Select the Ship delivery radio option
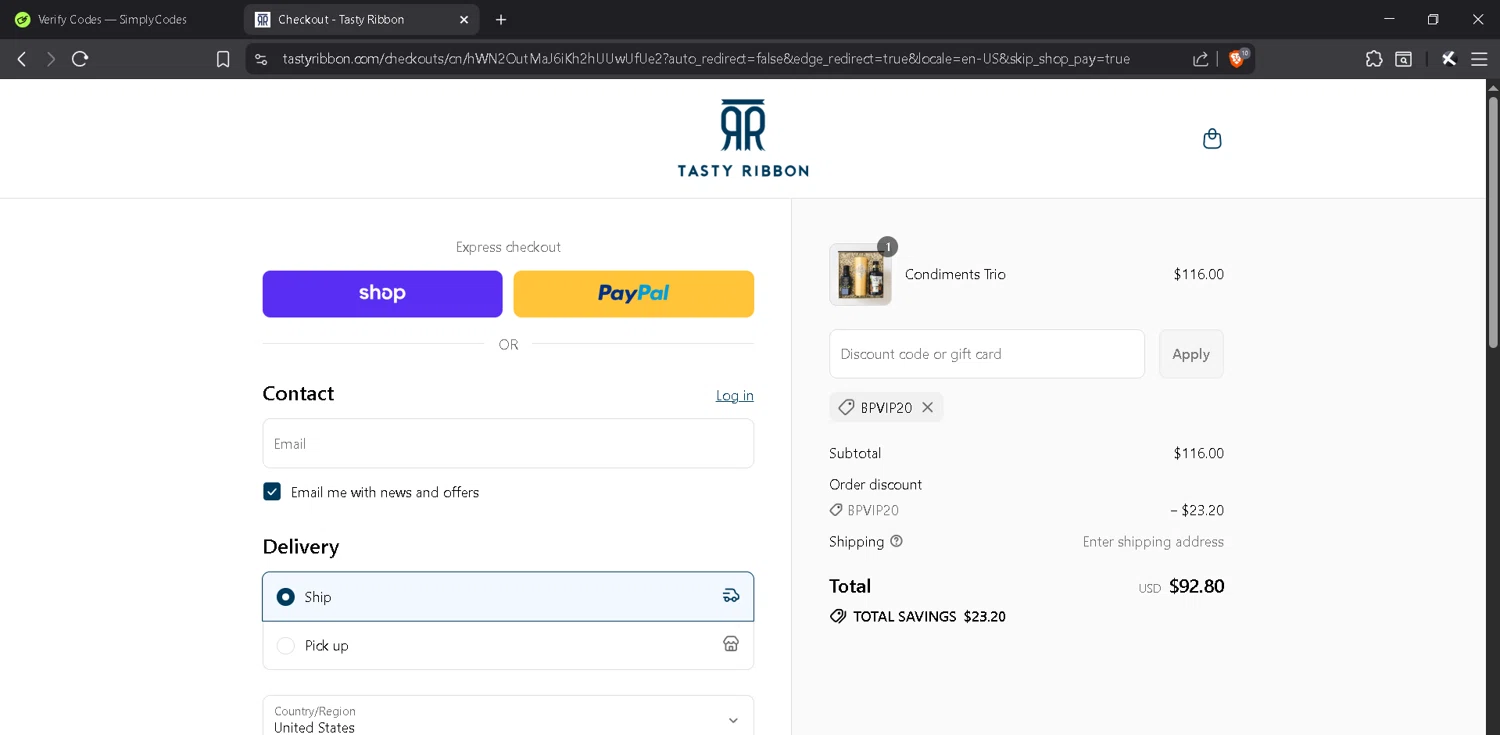The height and width of the screenshot is (735, 1500). (x=285, y=597)
